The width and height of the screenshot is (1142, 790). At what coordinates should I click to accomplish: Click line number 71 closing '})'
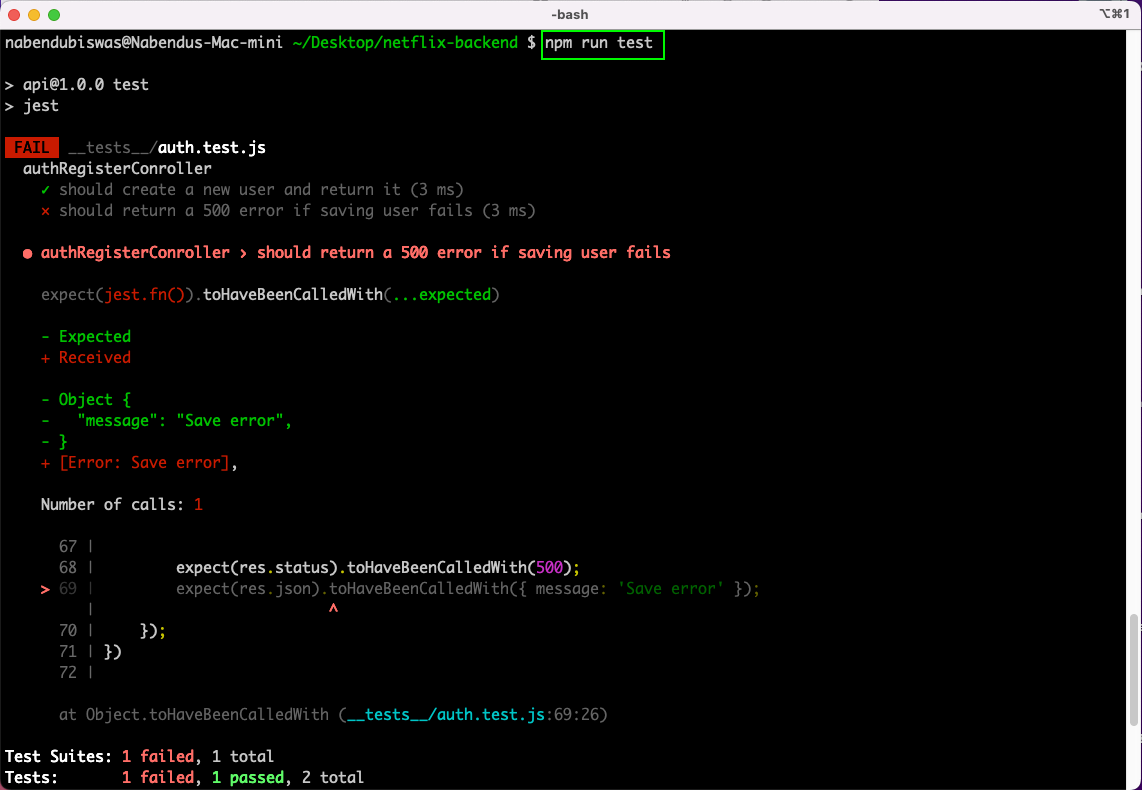[x=90, y=652]
